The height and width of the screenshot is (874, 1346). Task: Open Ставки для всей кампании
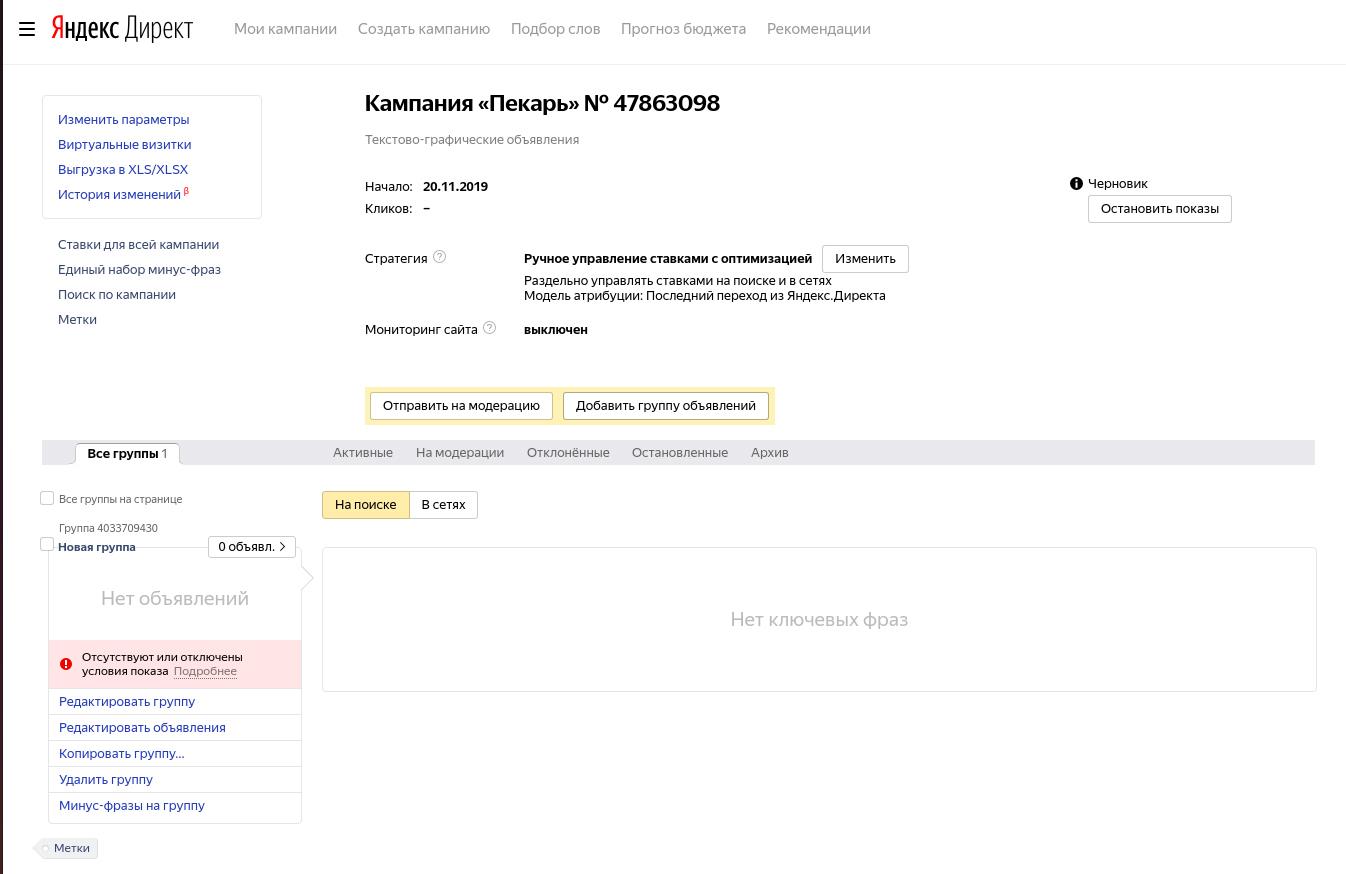point(138,245)
